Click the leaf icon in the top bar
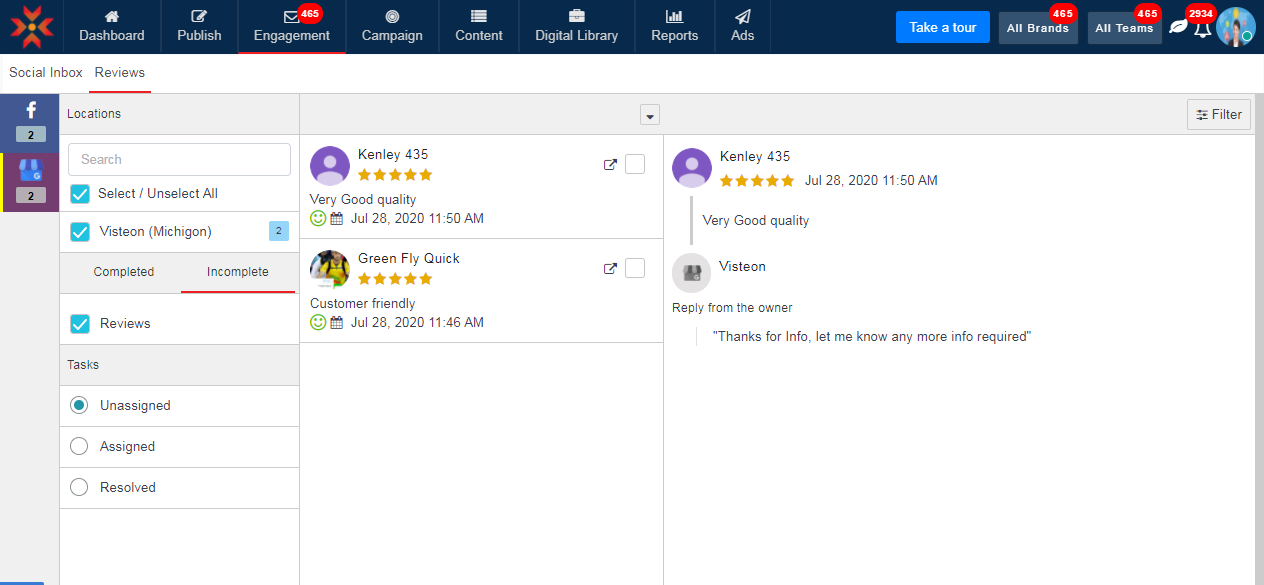Screen dimensions: 1264x585 pyautogui.click(x=1178, y=27)
